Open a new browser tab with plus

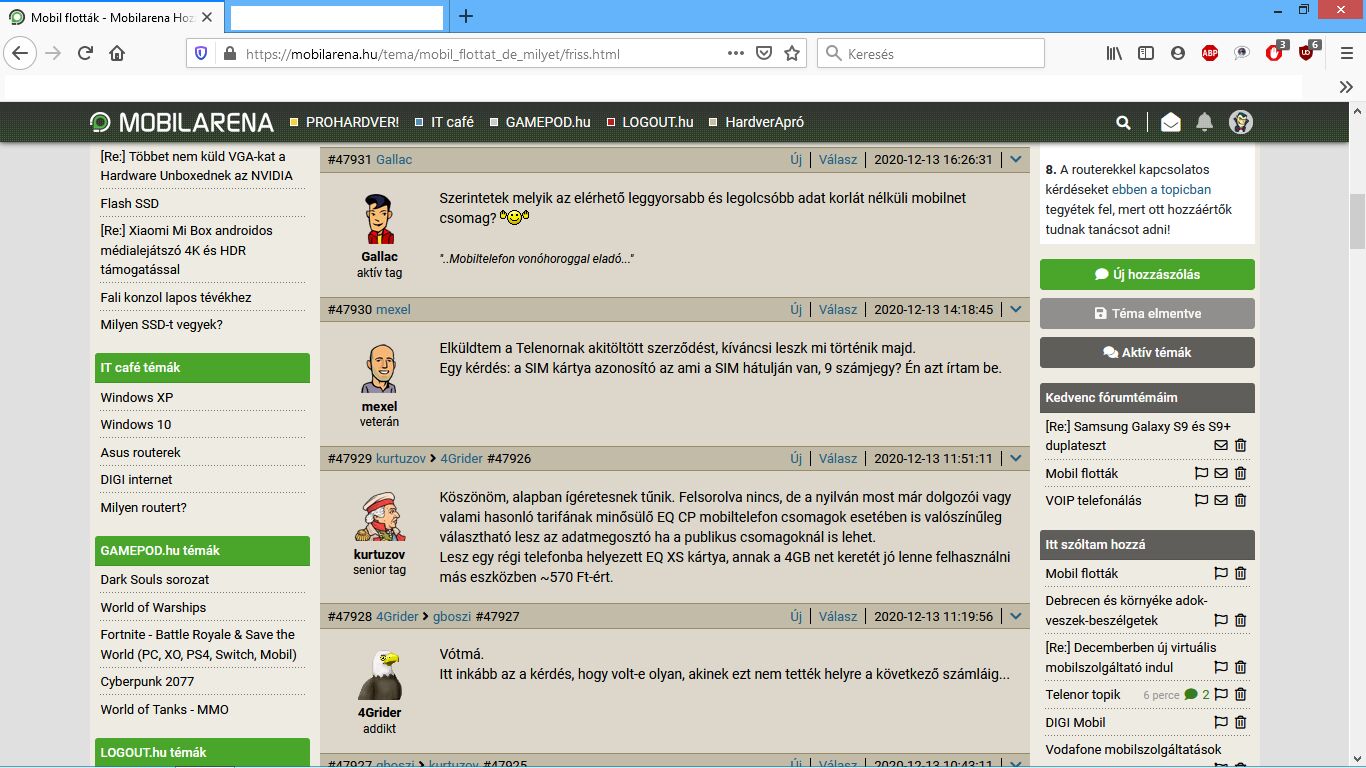pos(466,16)
